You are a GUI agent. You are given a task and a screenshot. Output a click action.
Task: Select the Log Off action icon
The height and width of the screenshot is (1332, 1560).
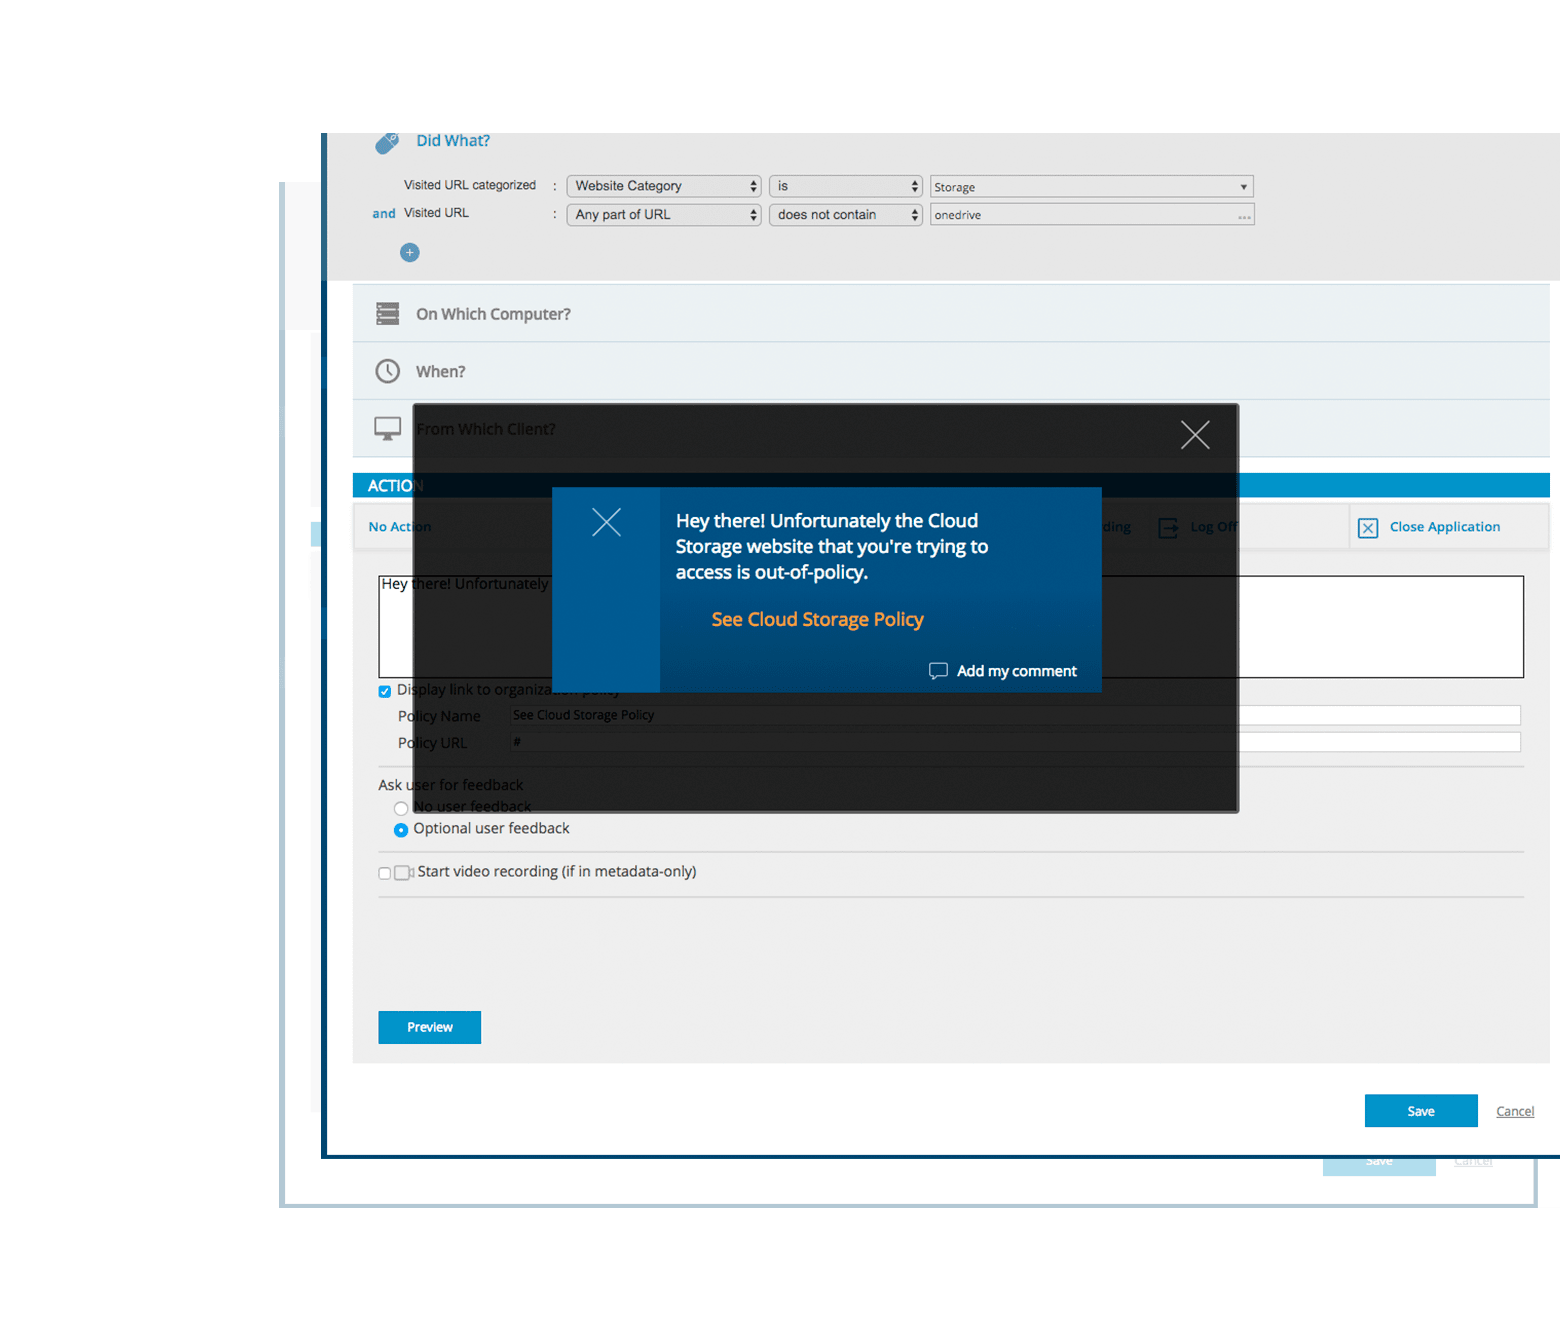[1168, 527]
